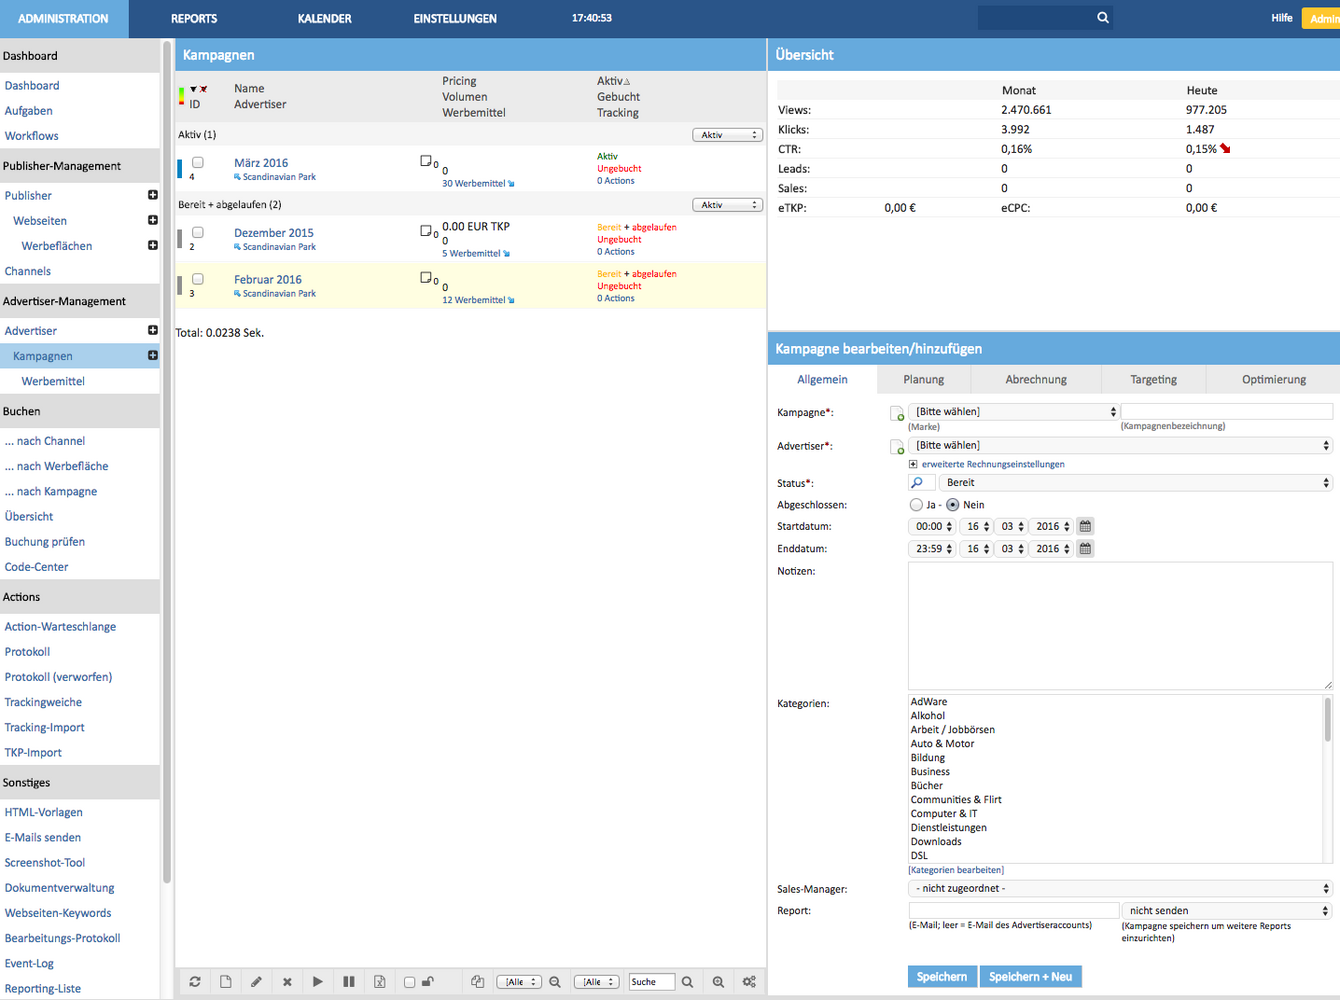Click the Excel export icon
The height and width of the screenshot is (1000, 1340).
380,982
